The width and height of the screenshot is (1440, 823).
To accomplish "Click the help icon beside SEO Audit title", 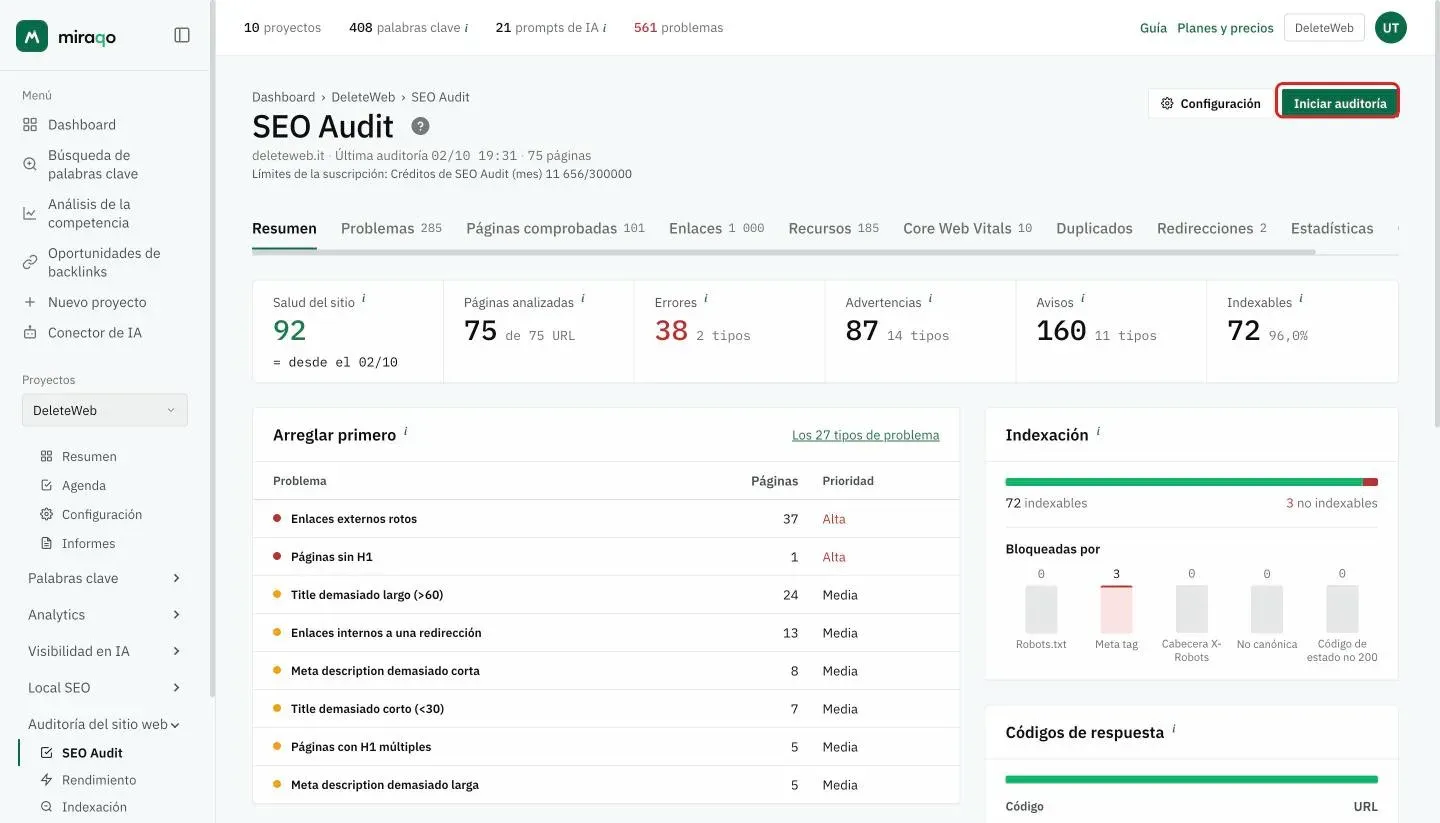I will click(421, 126).
